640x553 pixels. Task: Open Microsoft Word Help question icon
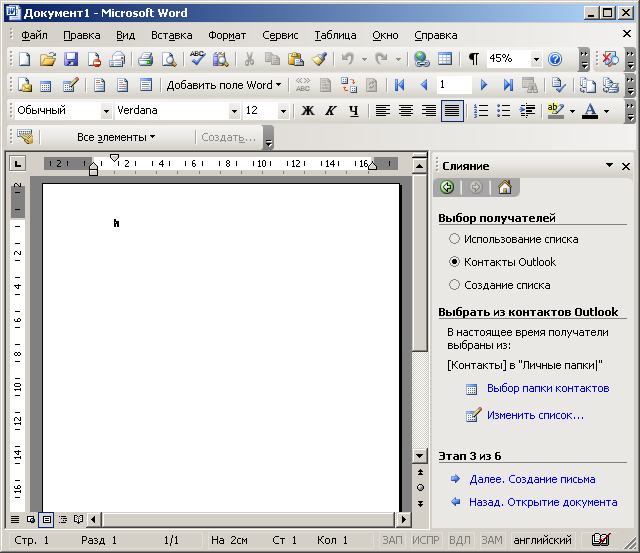pos(555,60)
